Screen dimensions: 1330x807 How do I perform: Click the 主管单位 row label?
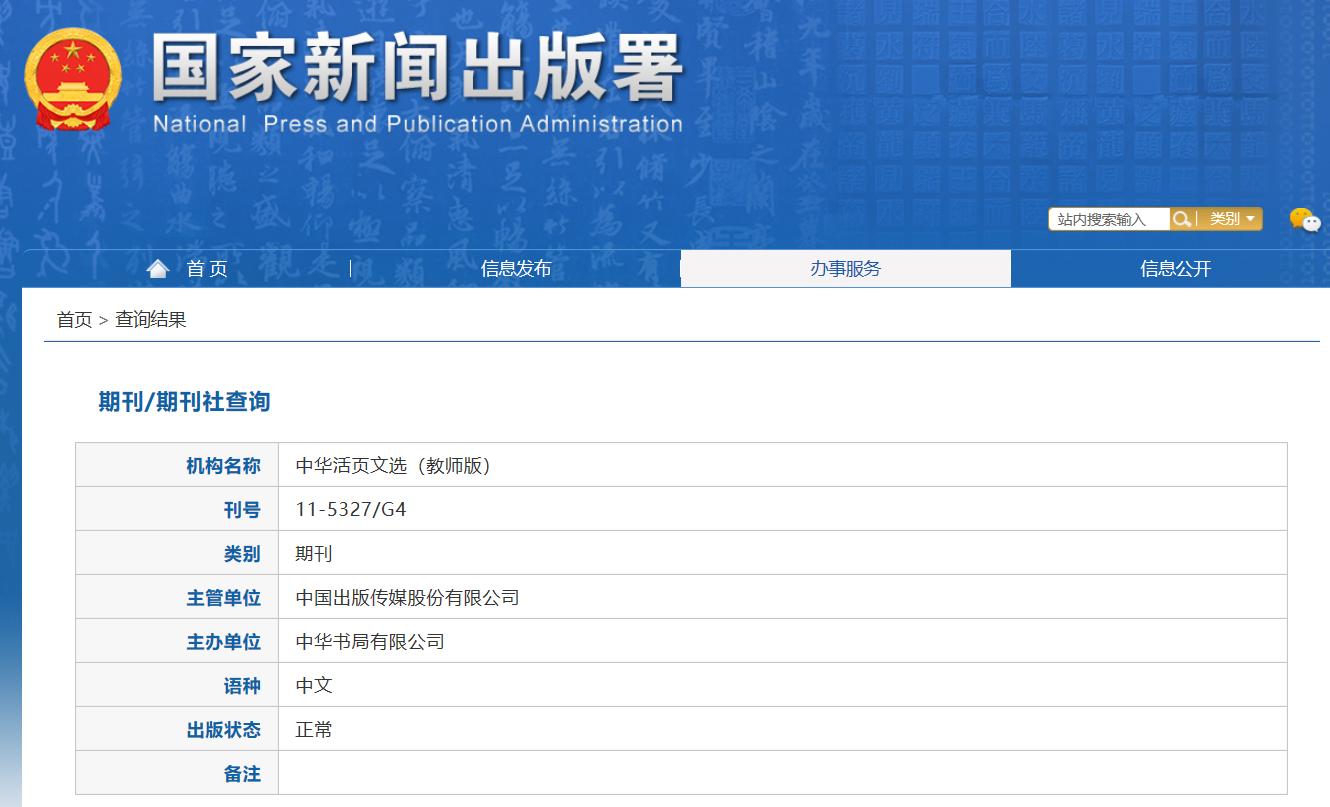click(x=223, y=598)
